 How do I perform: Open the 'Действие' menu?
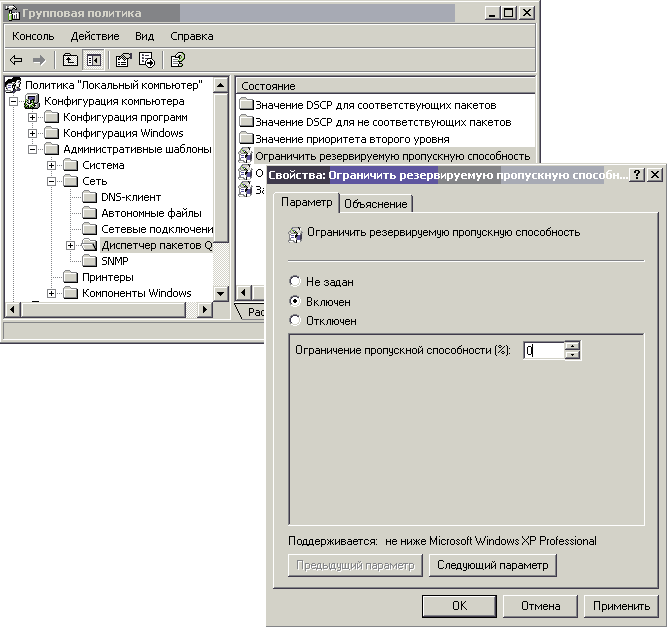(95, 36)
